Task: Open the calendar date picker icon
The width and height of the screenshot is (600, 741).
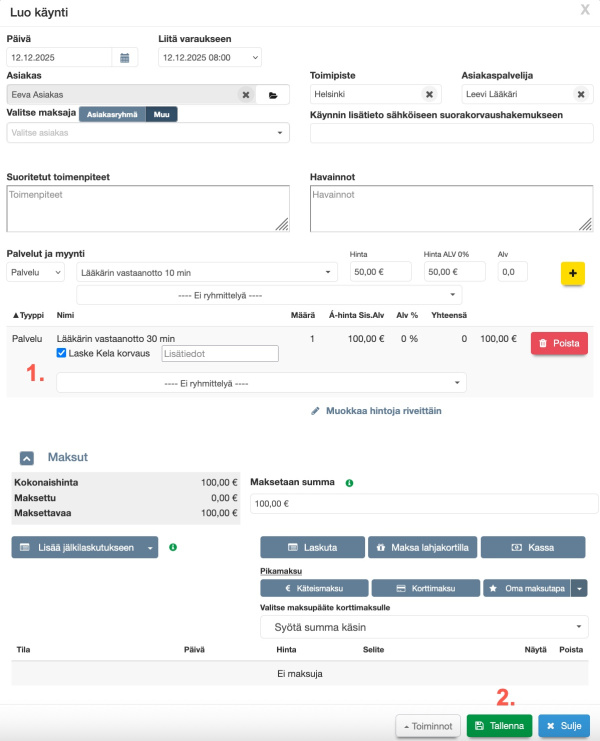Action: coord(125,58)
